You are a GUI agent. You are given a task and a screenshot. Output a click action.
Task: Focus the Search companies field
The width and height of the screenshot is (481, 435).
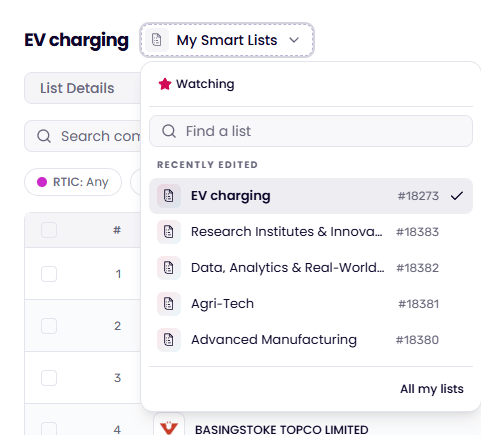[x=83, y=136]
